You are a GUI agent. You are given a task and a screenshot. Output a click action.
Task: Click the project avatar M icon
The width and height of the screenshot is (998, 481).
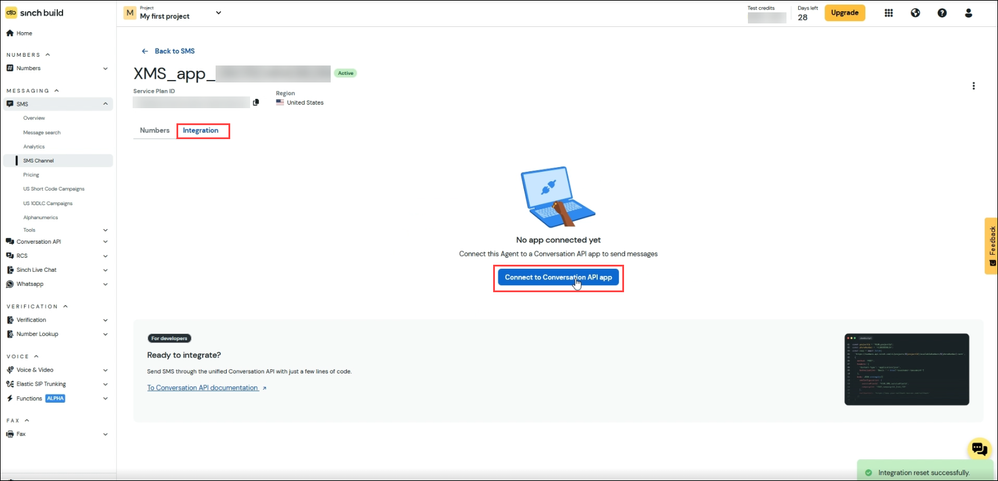coord(130,13)
